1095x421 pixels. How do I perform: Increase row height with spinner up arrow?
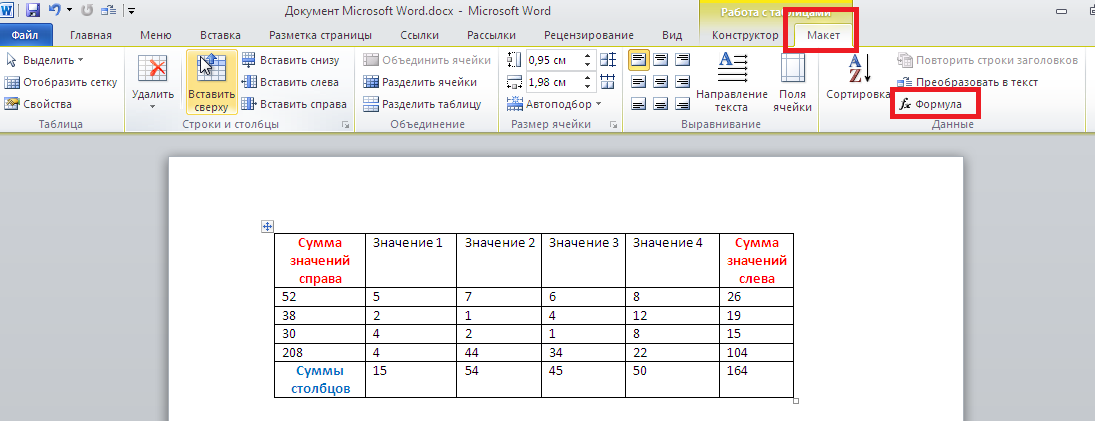(x=587, y=55)
